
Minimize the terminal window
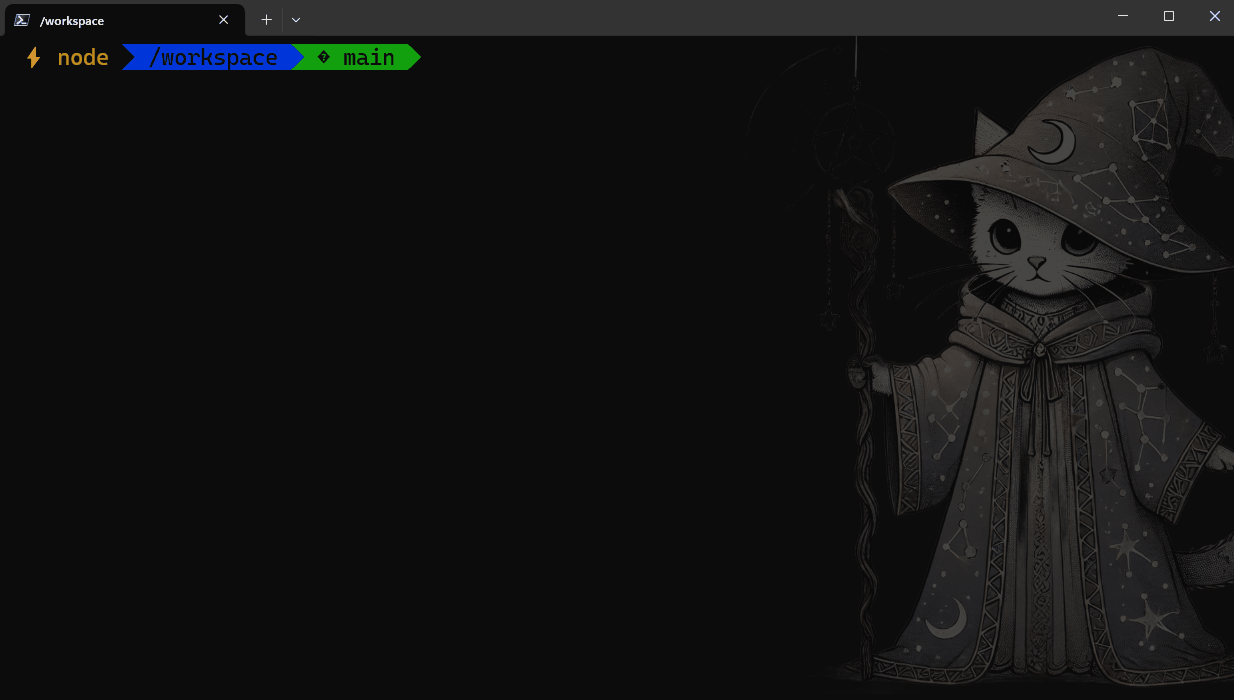click(x=1123, y=16)
